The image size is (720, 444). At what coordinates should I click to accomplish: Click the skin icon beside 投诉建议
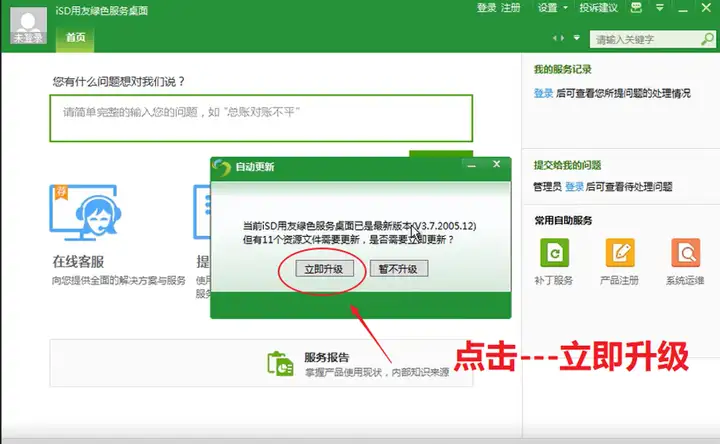point(636,7)
